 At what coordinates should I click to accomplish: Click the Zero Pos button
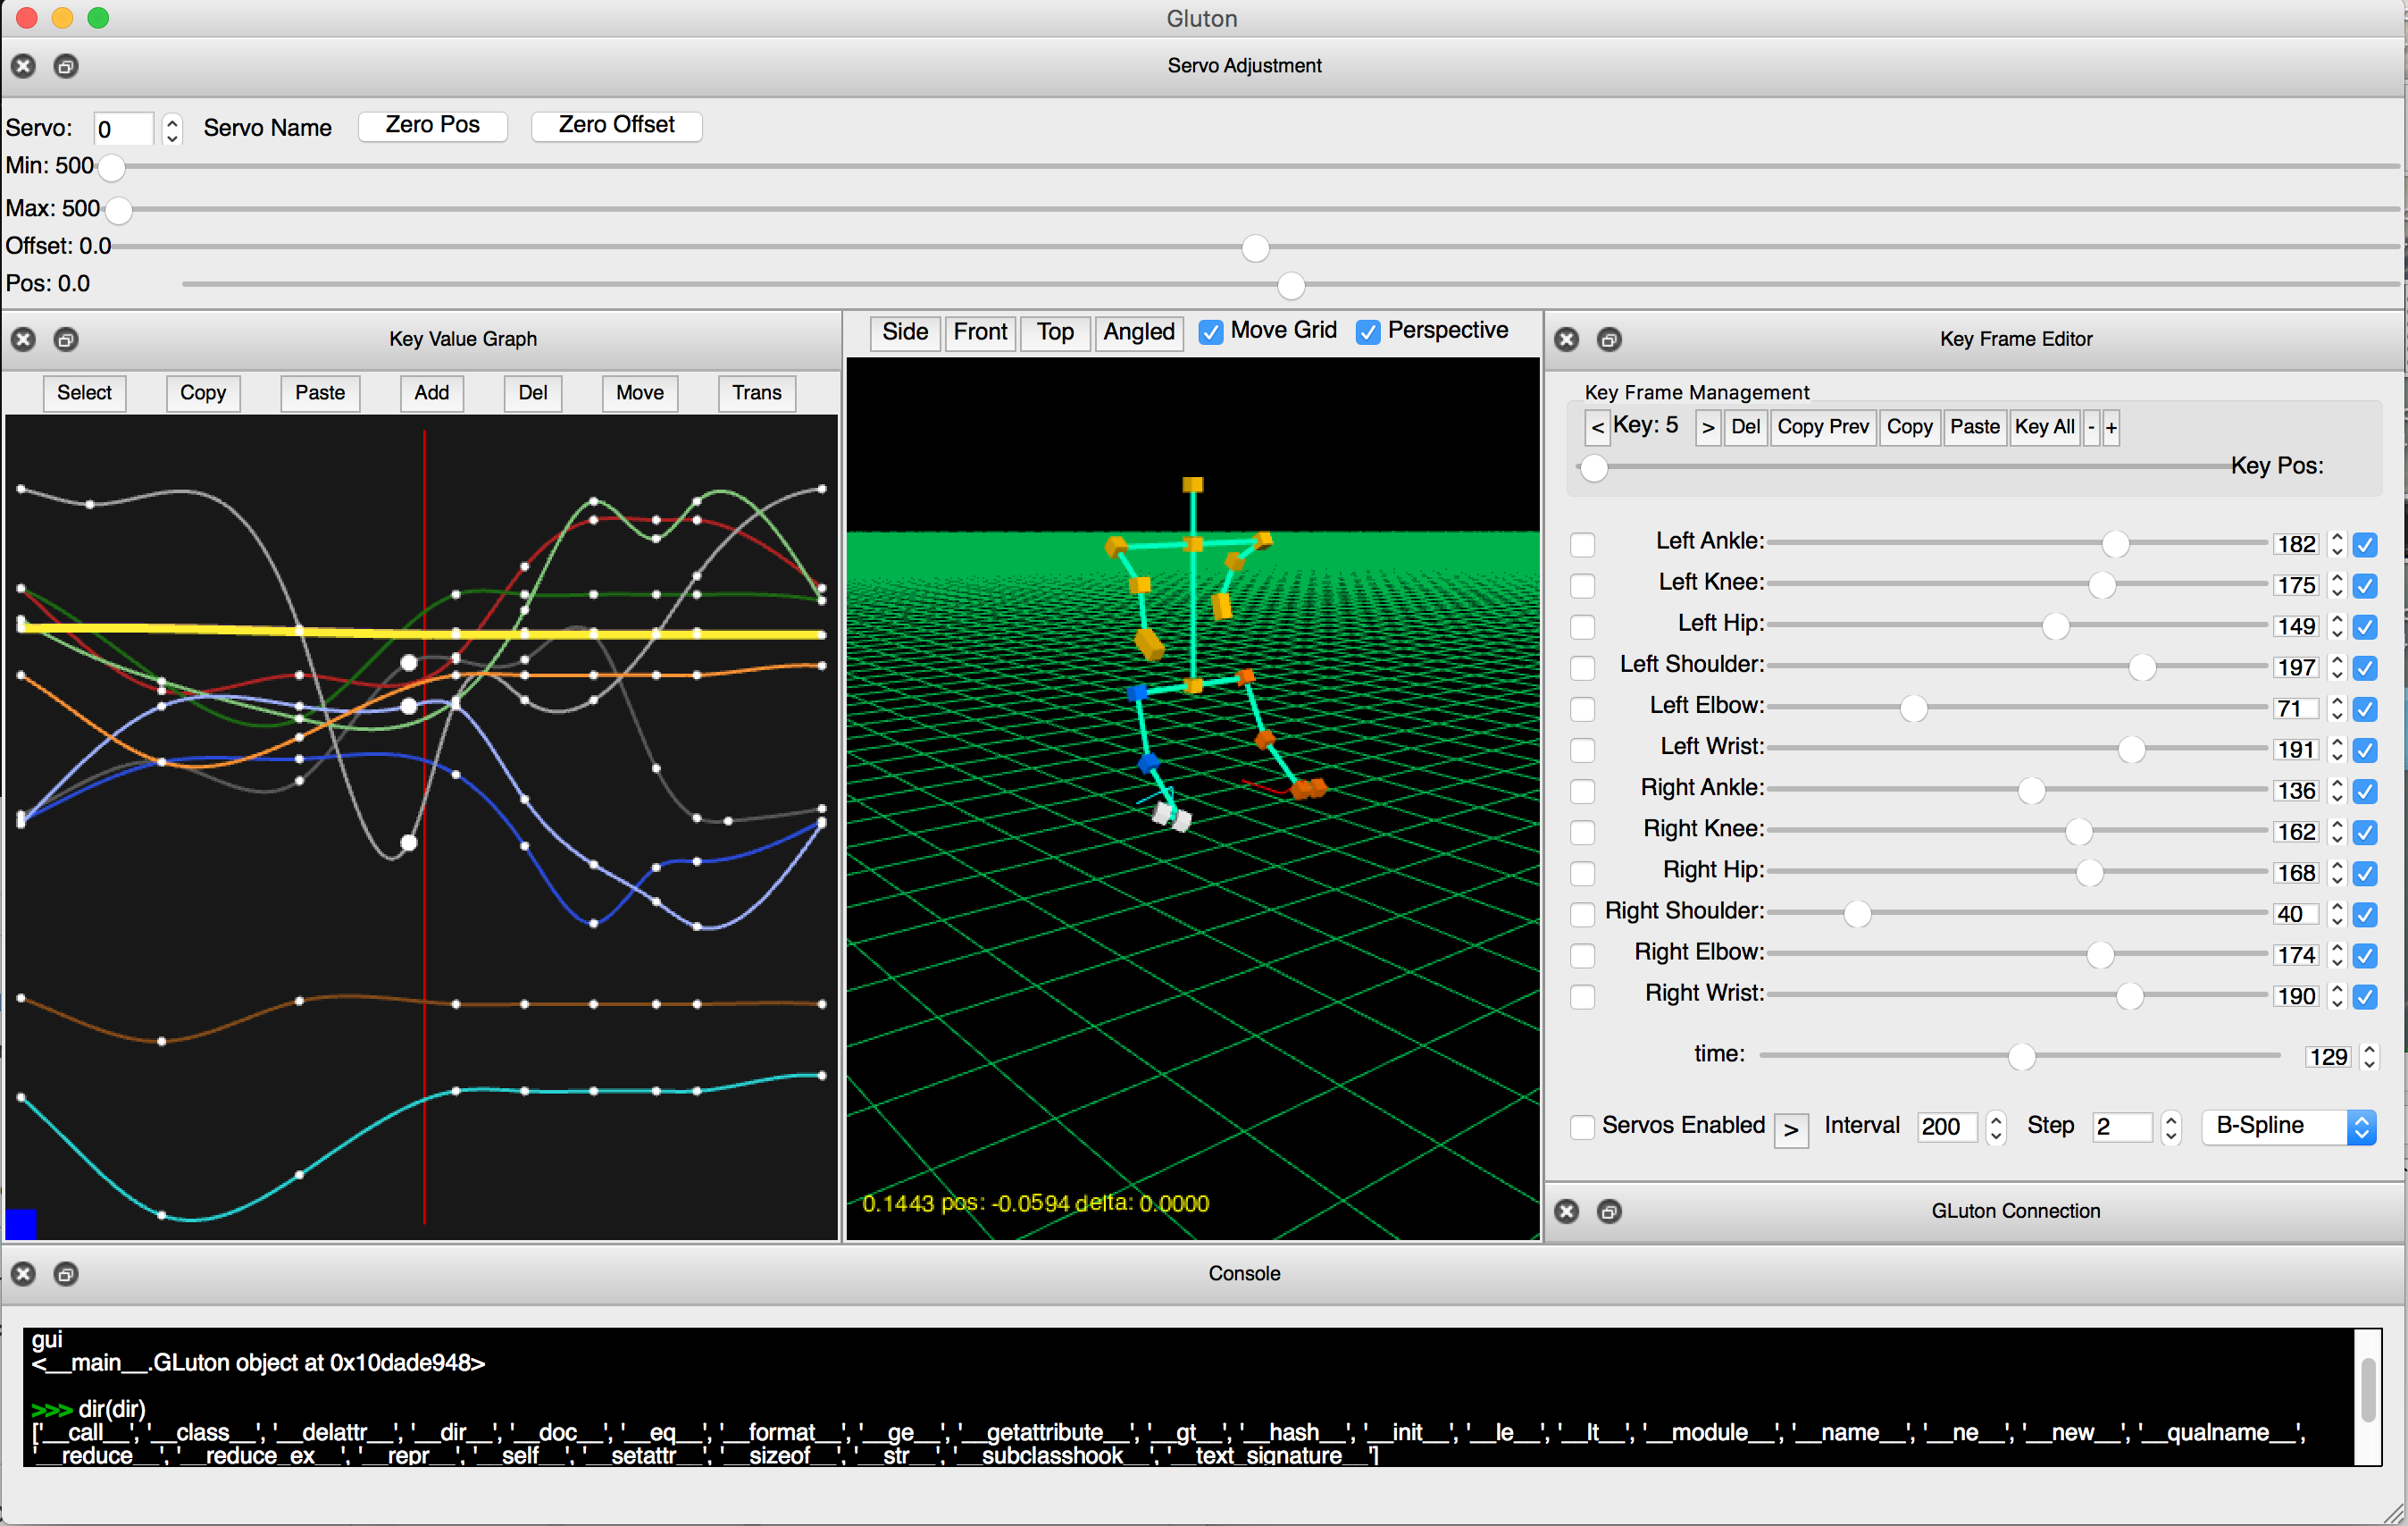pos(432,126)
